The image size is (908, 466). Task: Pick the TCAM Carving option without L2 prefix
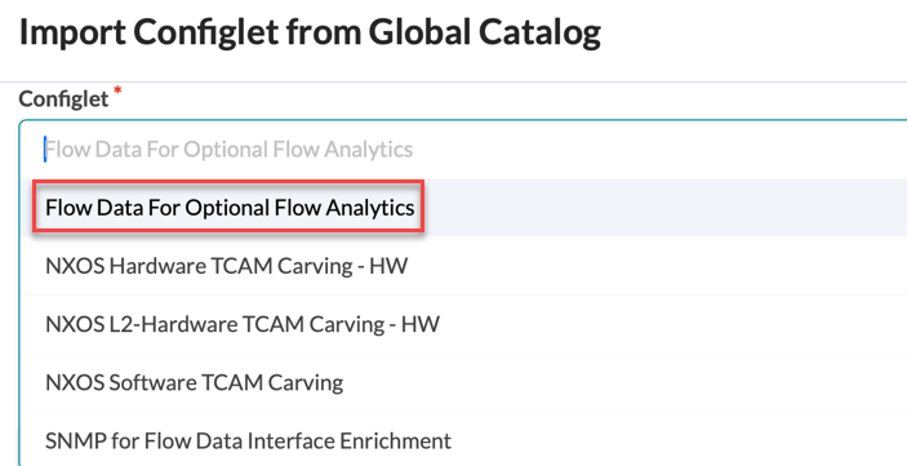point(228,266)
